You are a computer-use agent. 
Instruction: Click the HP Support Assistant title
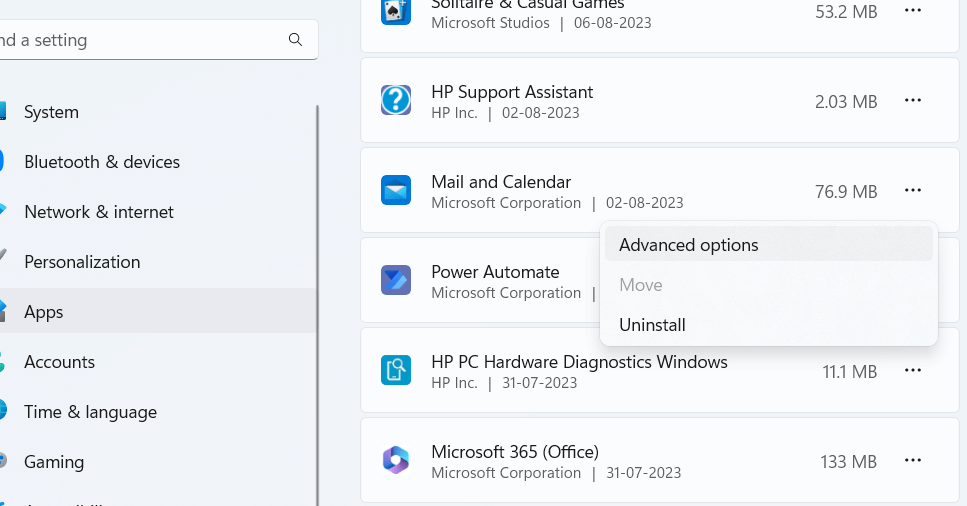[x=512, y=92]
